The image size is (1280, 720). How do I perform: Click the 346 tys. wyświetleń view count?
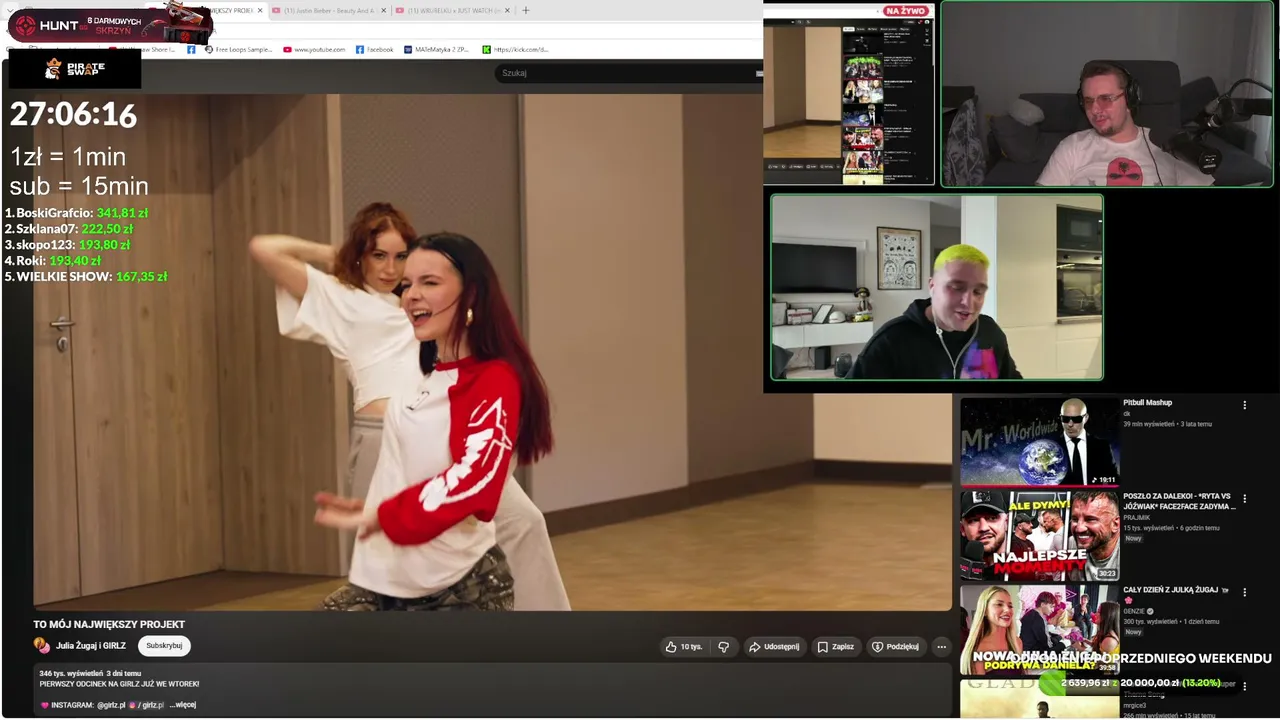(70, 674)
